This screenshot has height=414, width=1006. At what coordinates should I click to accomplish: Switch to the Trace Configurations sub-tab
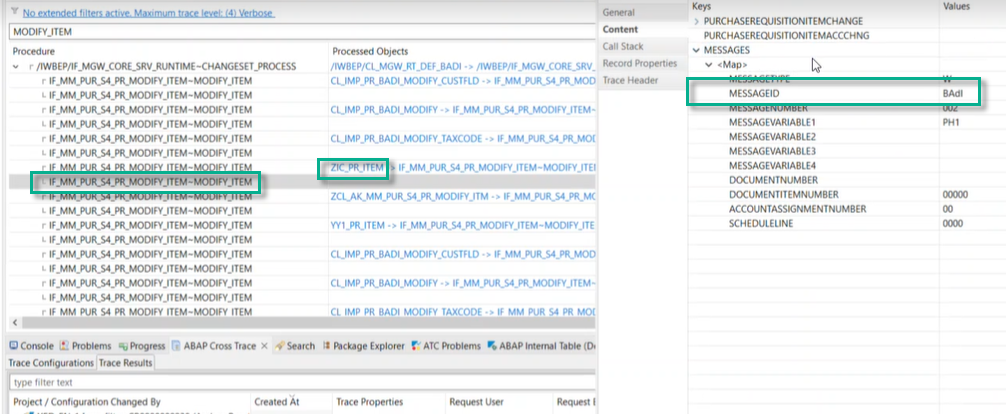(x=51, y=363)
